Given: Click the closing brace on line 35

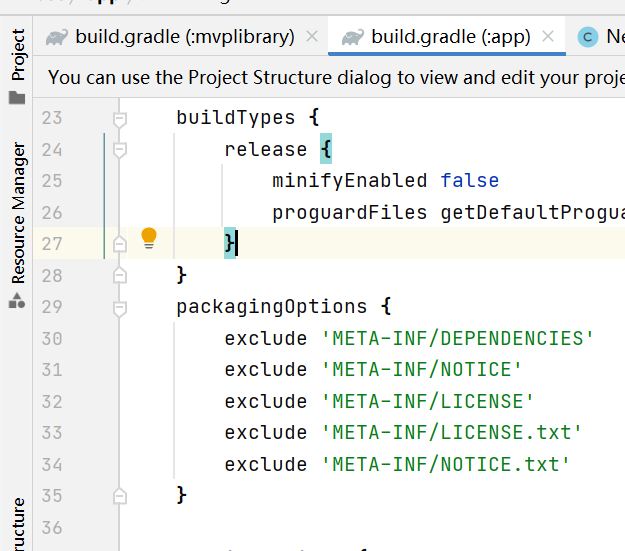Looking at the screenshot, I should point(181,495).
